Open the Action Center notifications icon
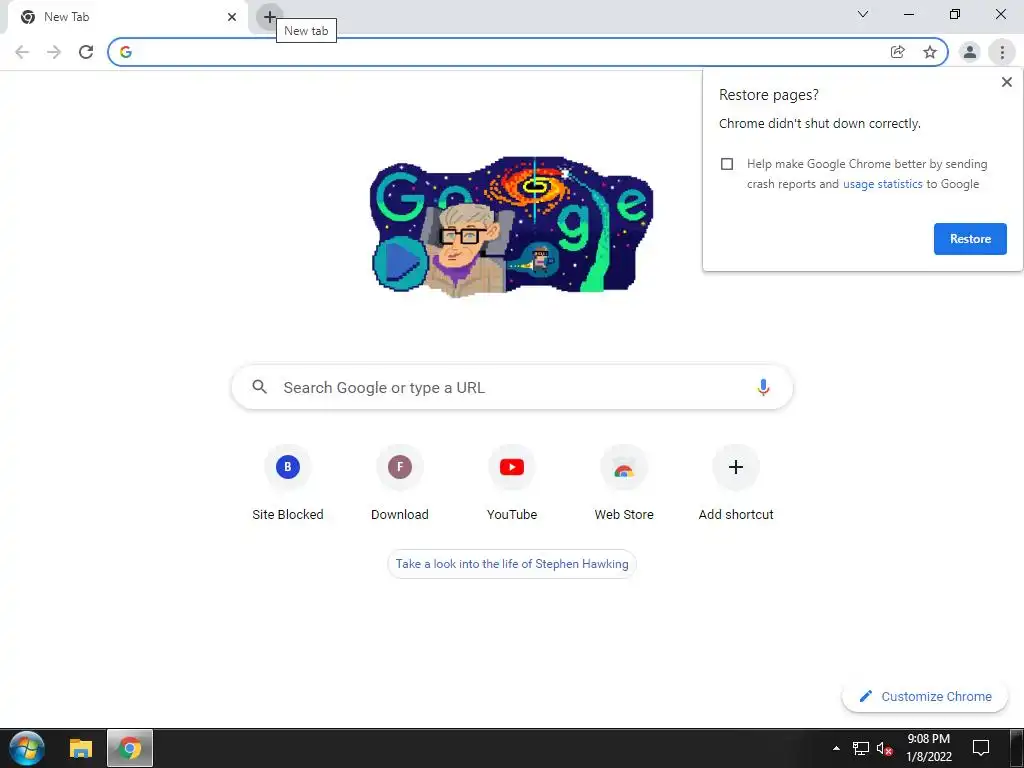Image resolution: width=1024 pixels, height=768 pixels. 981,748
